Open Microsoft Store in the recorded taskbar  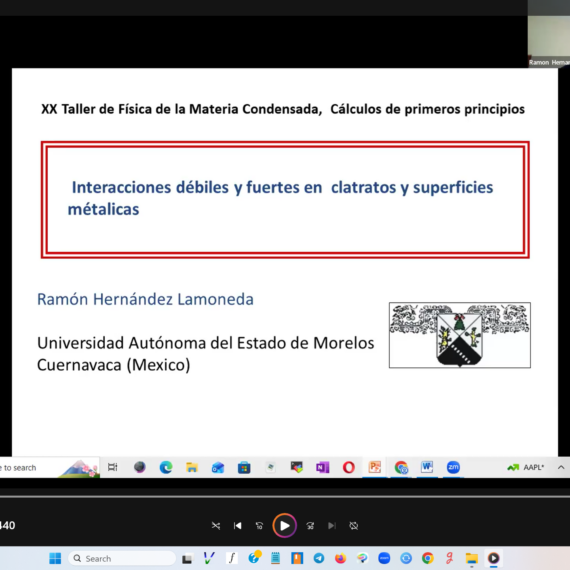pyautogui.click(x=244, y=467)
